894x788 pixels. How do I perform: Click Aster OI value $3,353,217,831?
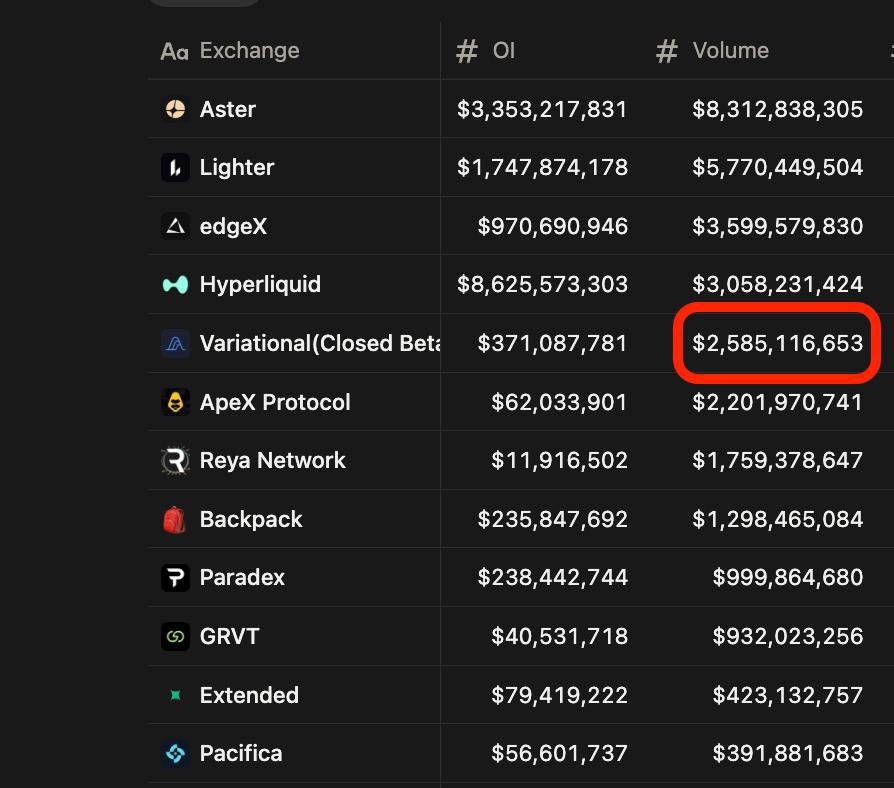tap(542, 109)
